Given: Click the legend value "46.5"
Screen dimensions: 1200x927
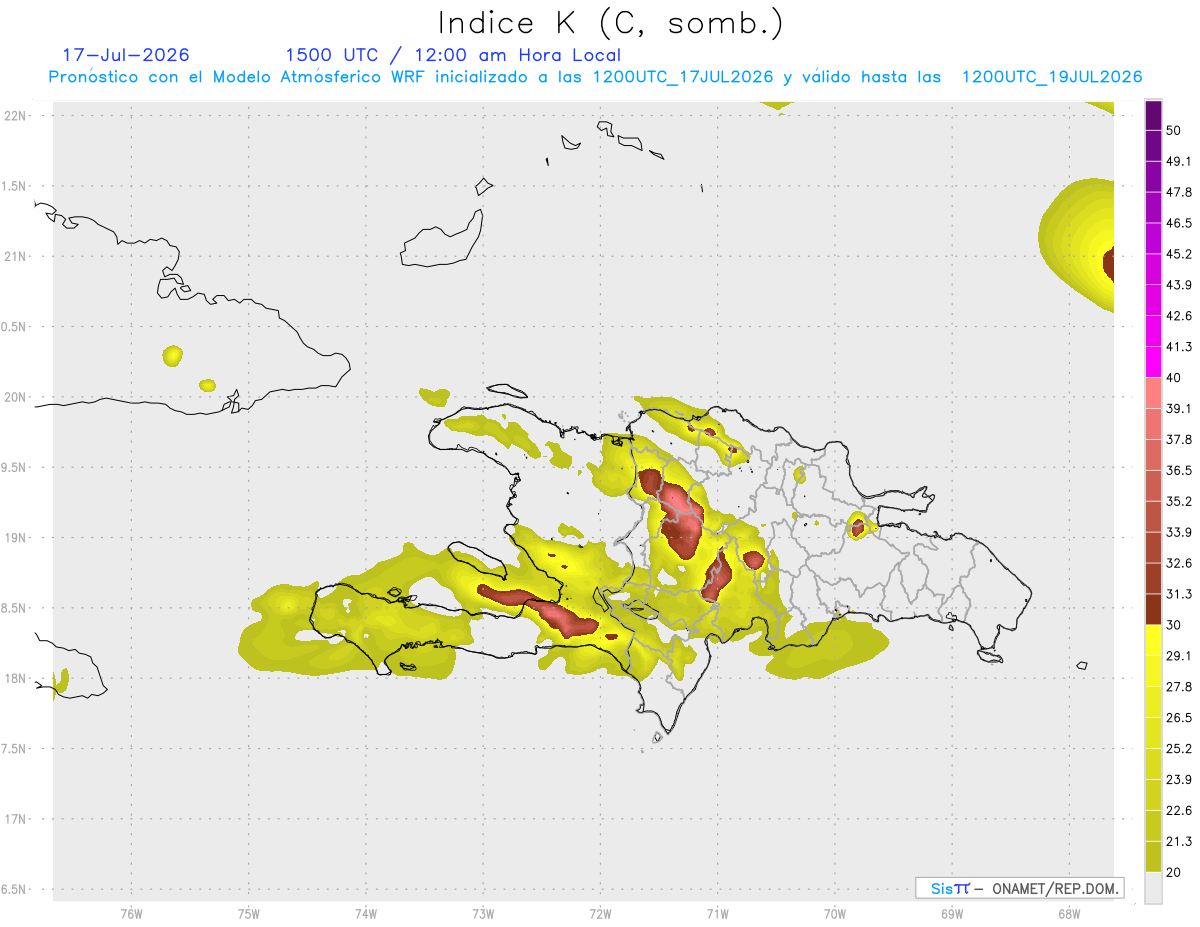Looking at the screenshot, I should click(x=1179, y=223).
